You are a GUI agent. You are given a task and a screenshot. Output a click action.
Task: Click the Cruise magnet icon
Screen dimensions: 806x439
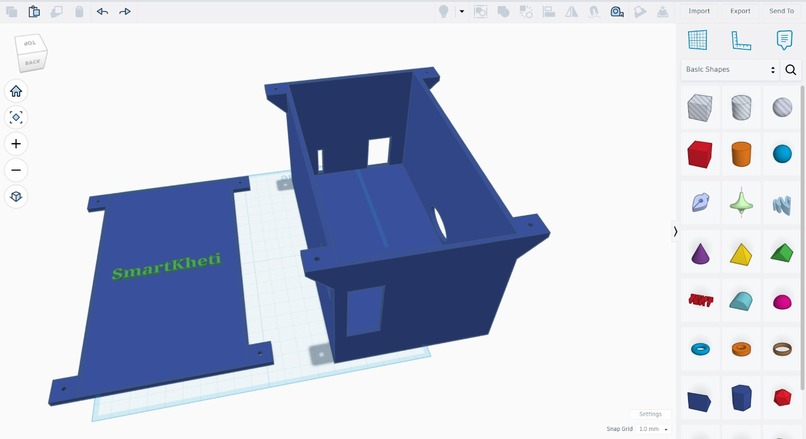point(594,11)
